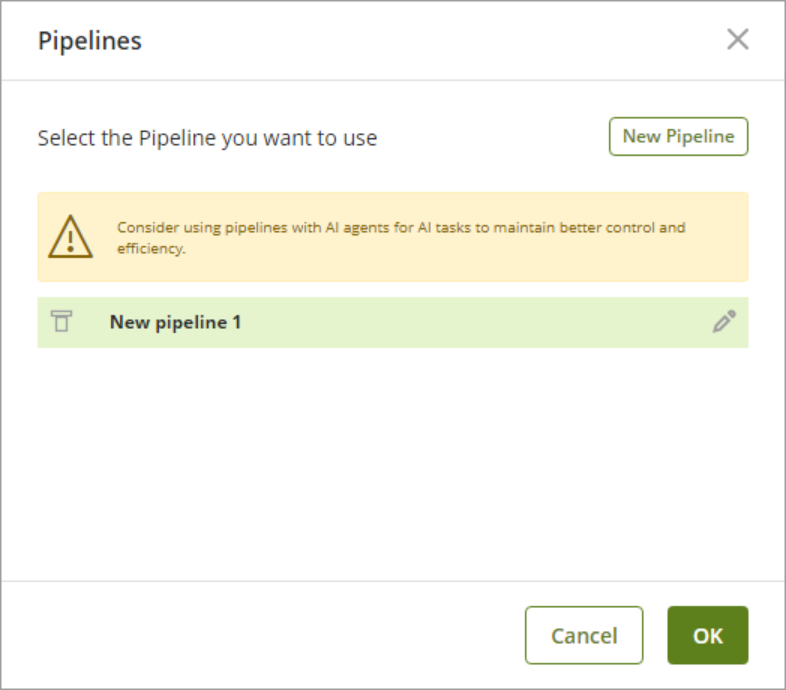Click the header space between title and X
Image resolution: width=786 pixels, height=690 pixels.
click(430, 41)
